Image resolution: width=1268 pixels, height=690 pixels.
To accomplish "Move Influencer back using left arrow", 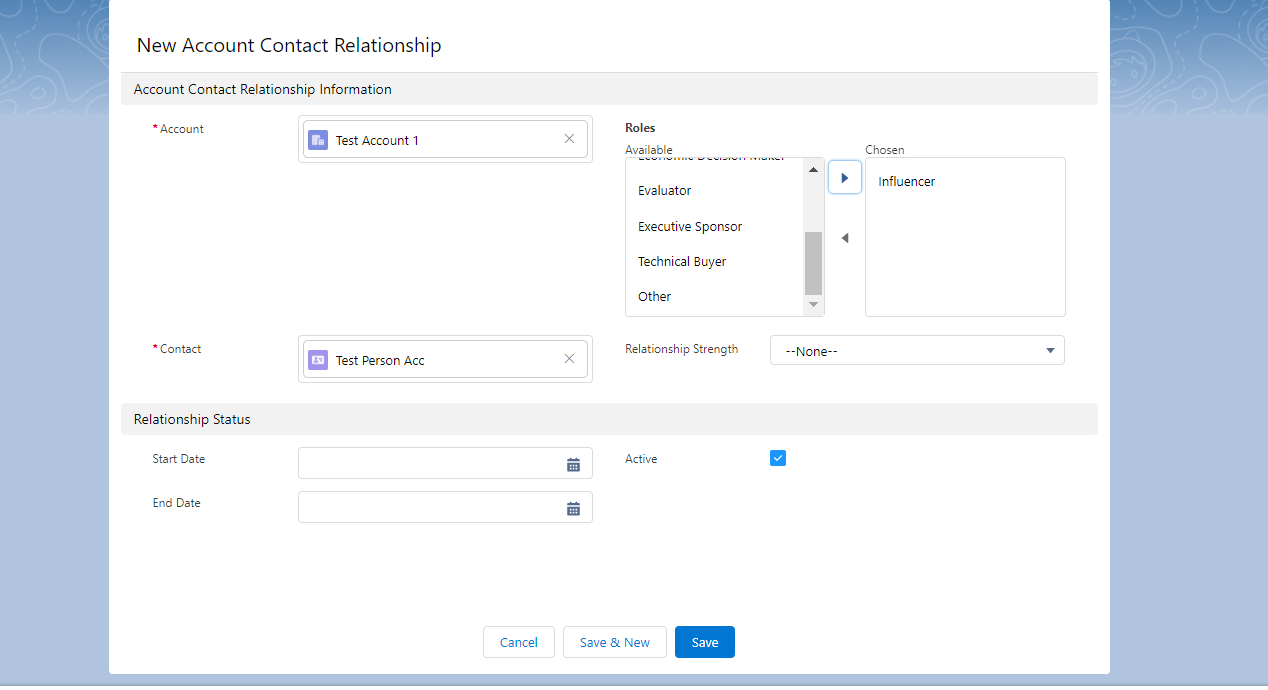I will point(845,238).
